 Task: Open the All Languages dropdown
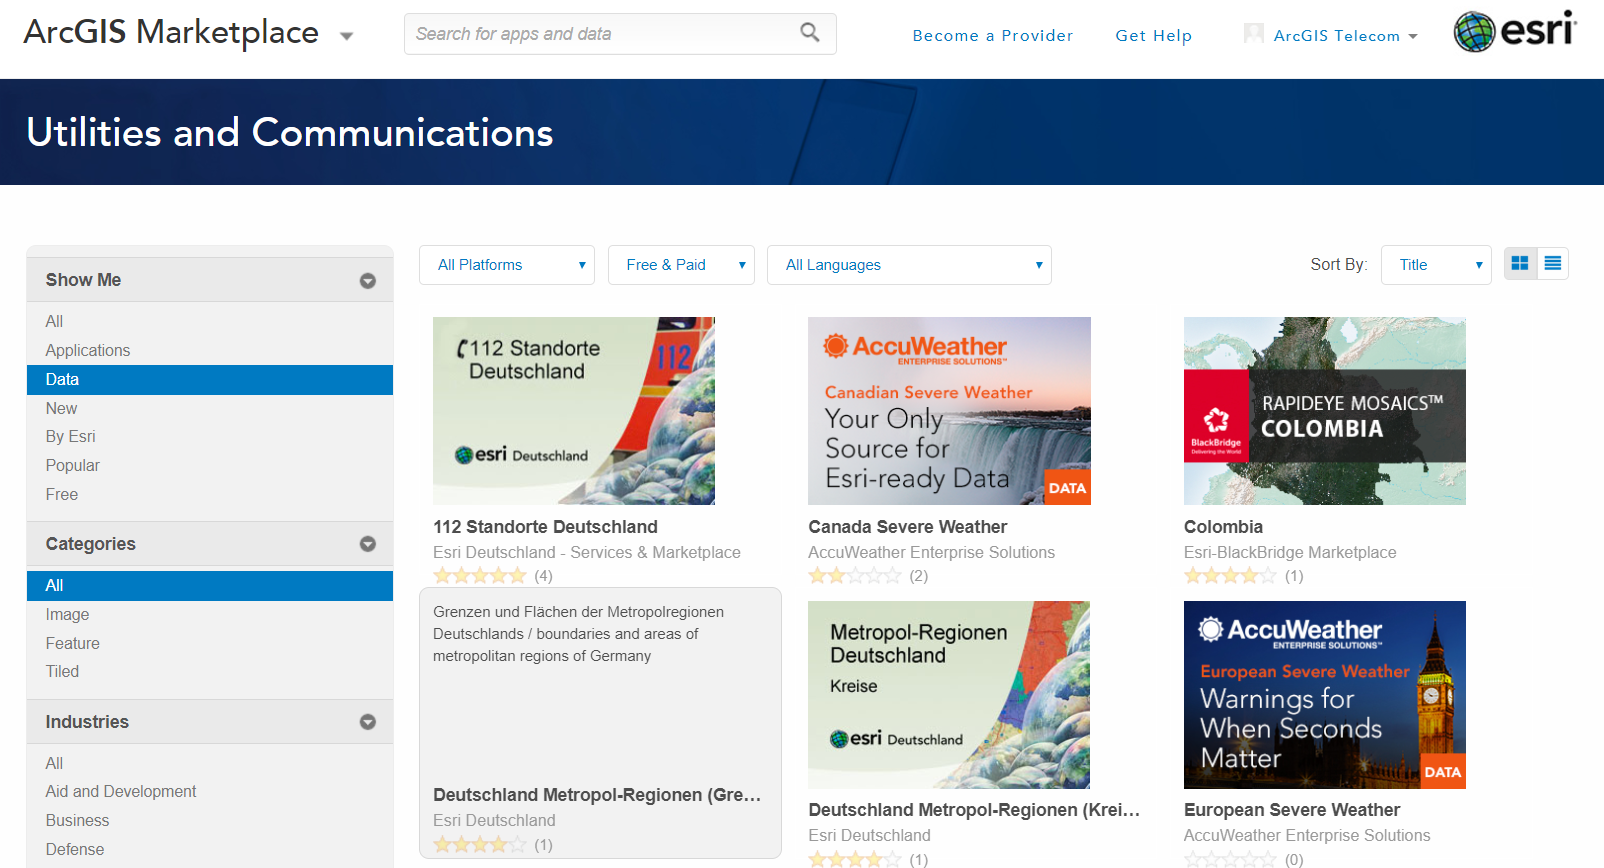point(909,265)
